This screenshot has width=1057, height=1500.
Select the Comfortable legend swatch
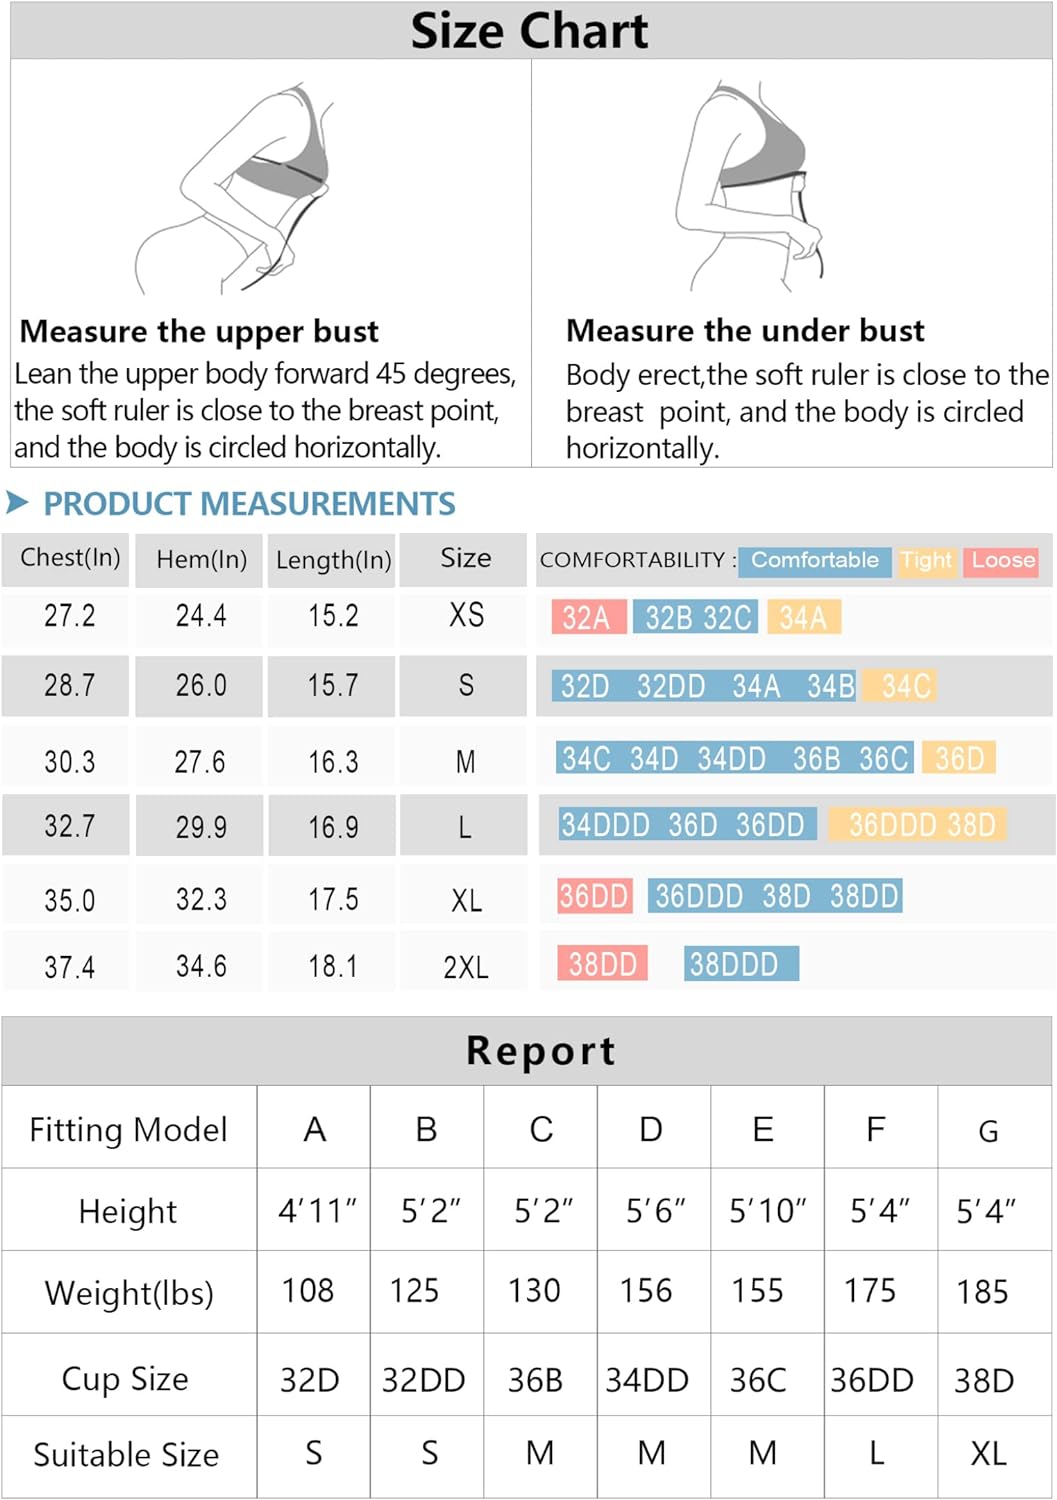click(x=814, y=561)
